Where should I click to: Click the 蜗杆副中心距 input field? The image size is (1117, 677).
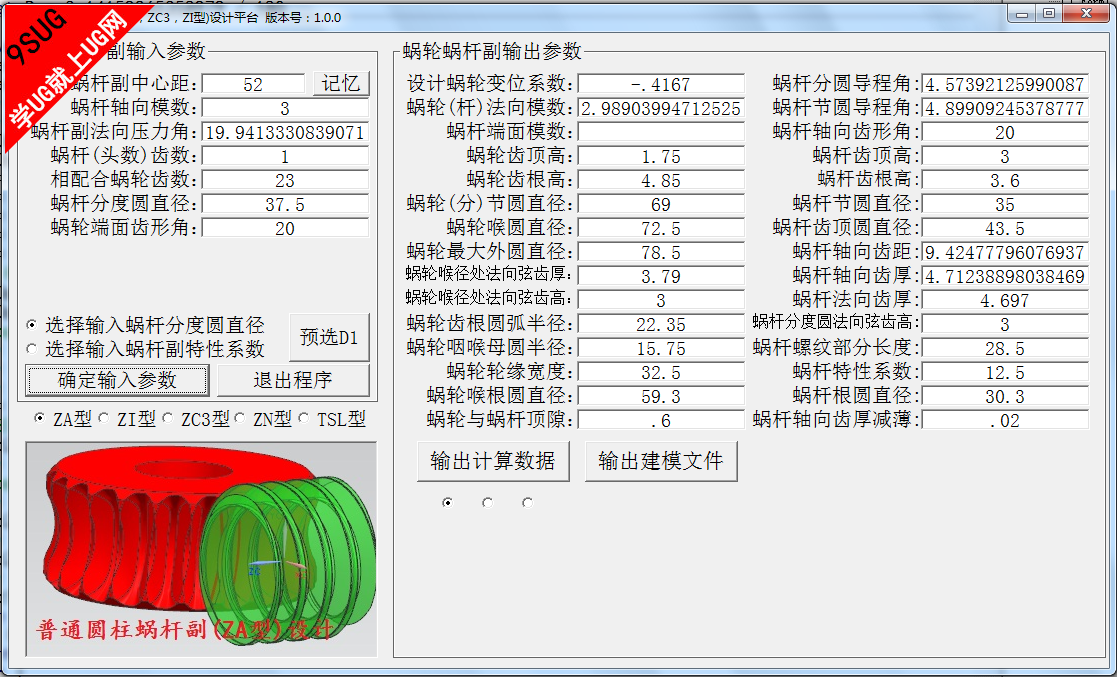tap(254, 84)
